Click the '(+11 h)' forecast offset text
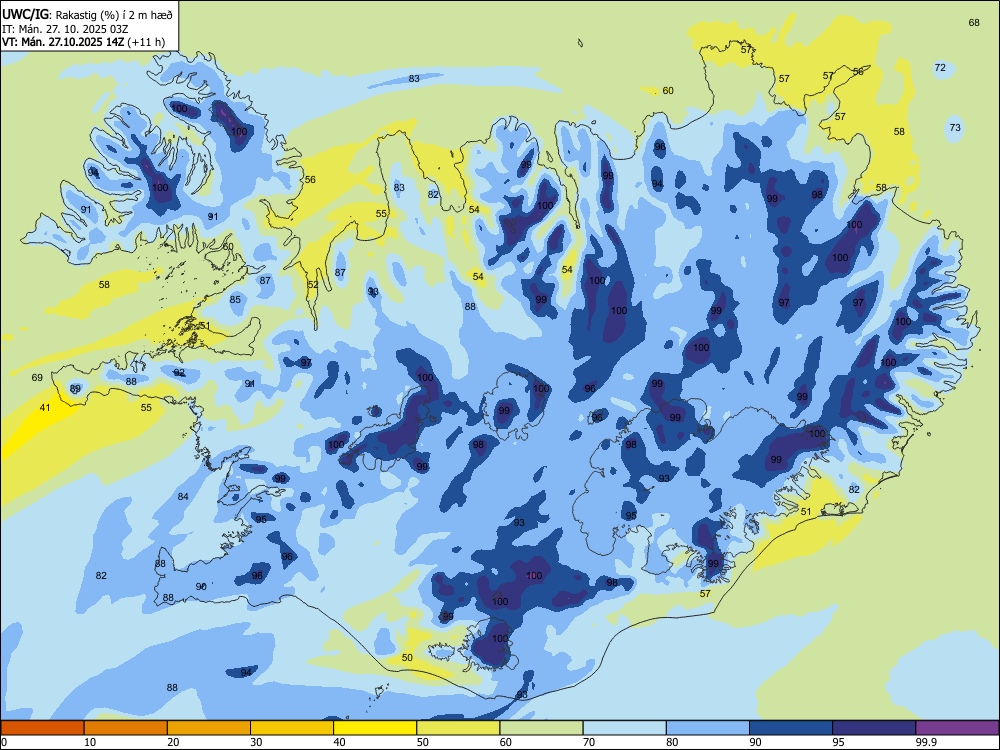 pyautogui.click(x=146, y=42)
